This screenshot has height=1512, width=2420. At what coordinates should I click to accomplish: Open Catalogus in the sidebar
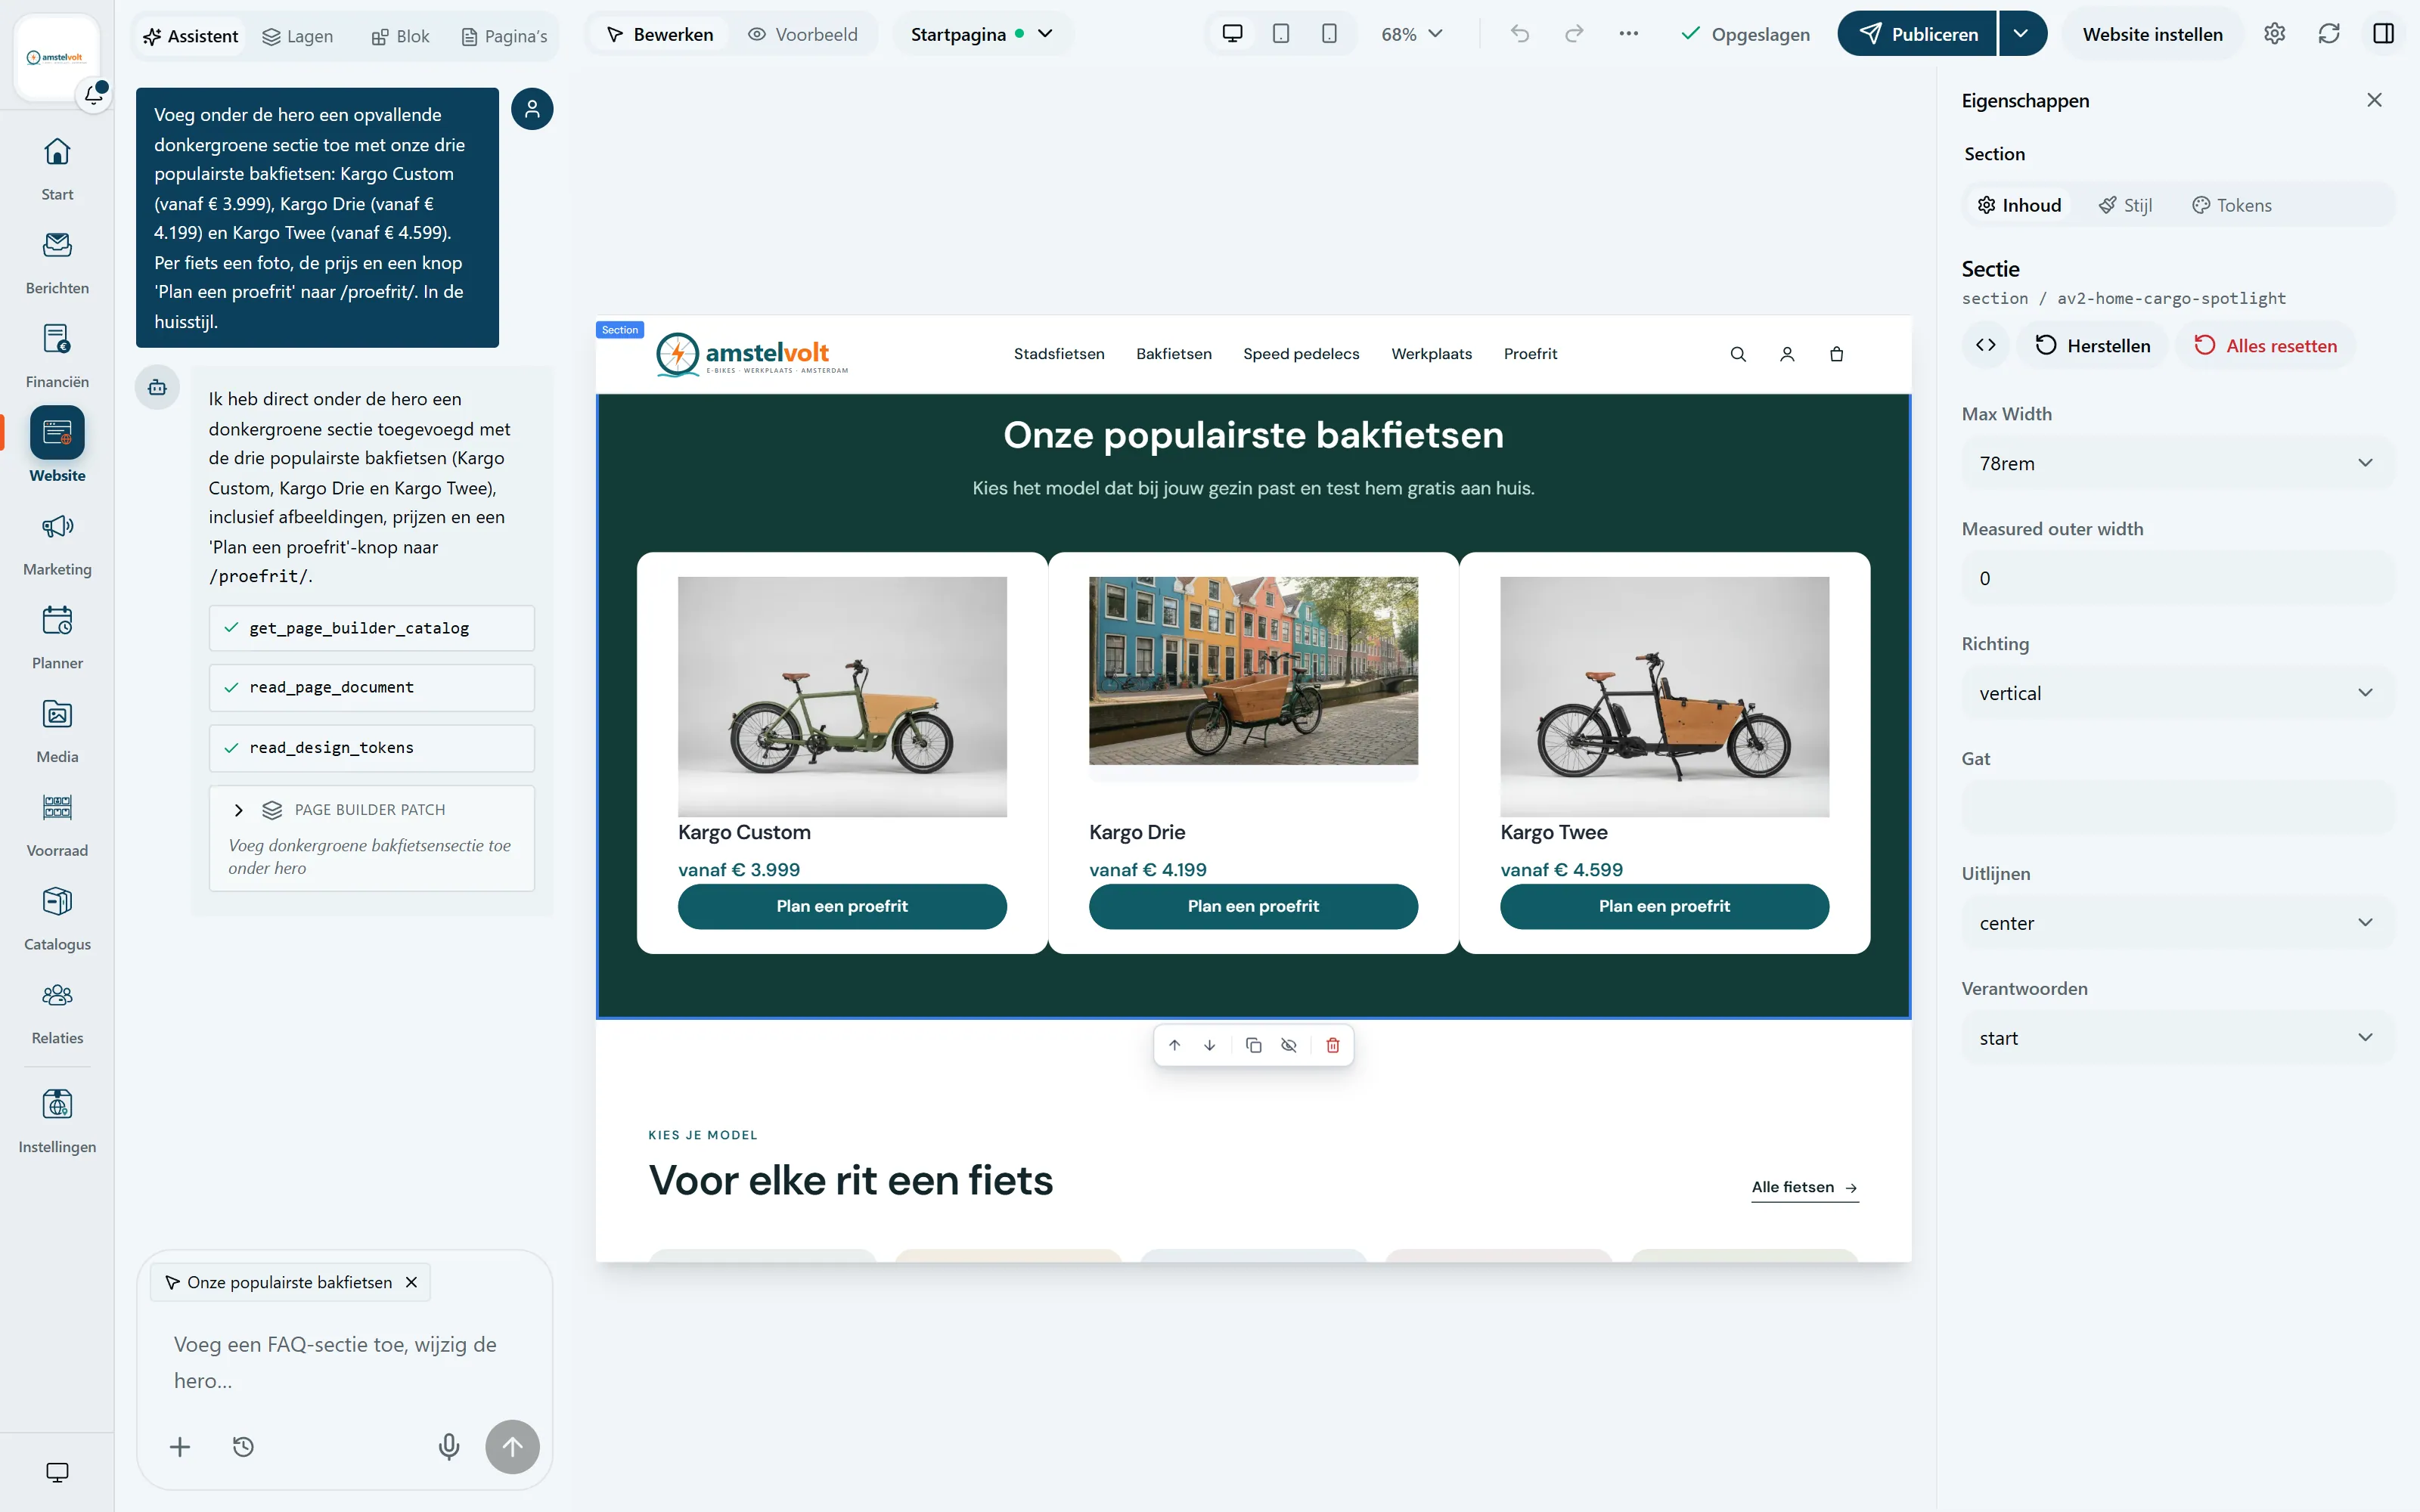57,918
